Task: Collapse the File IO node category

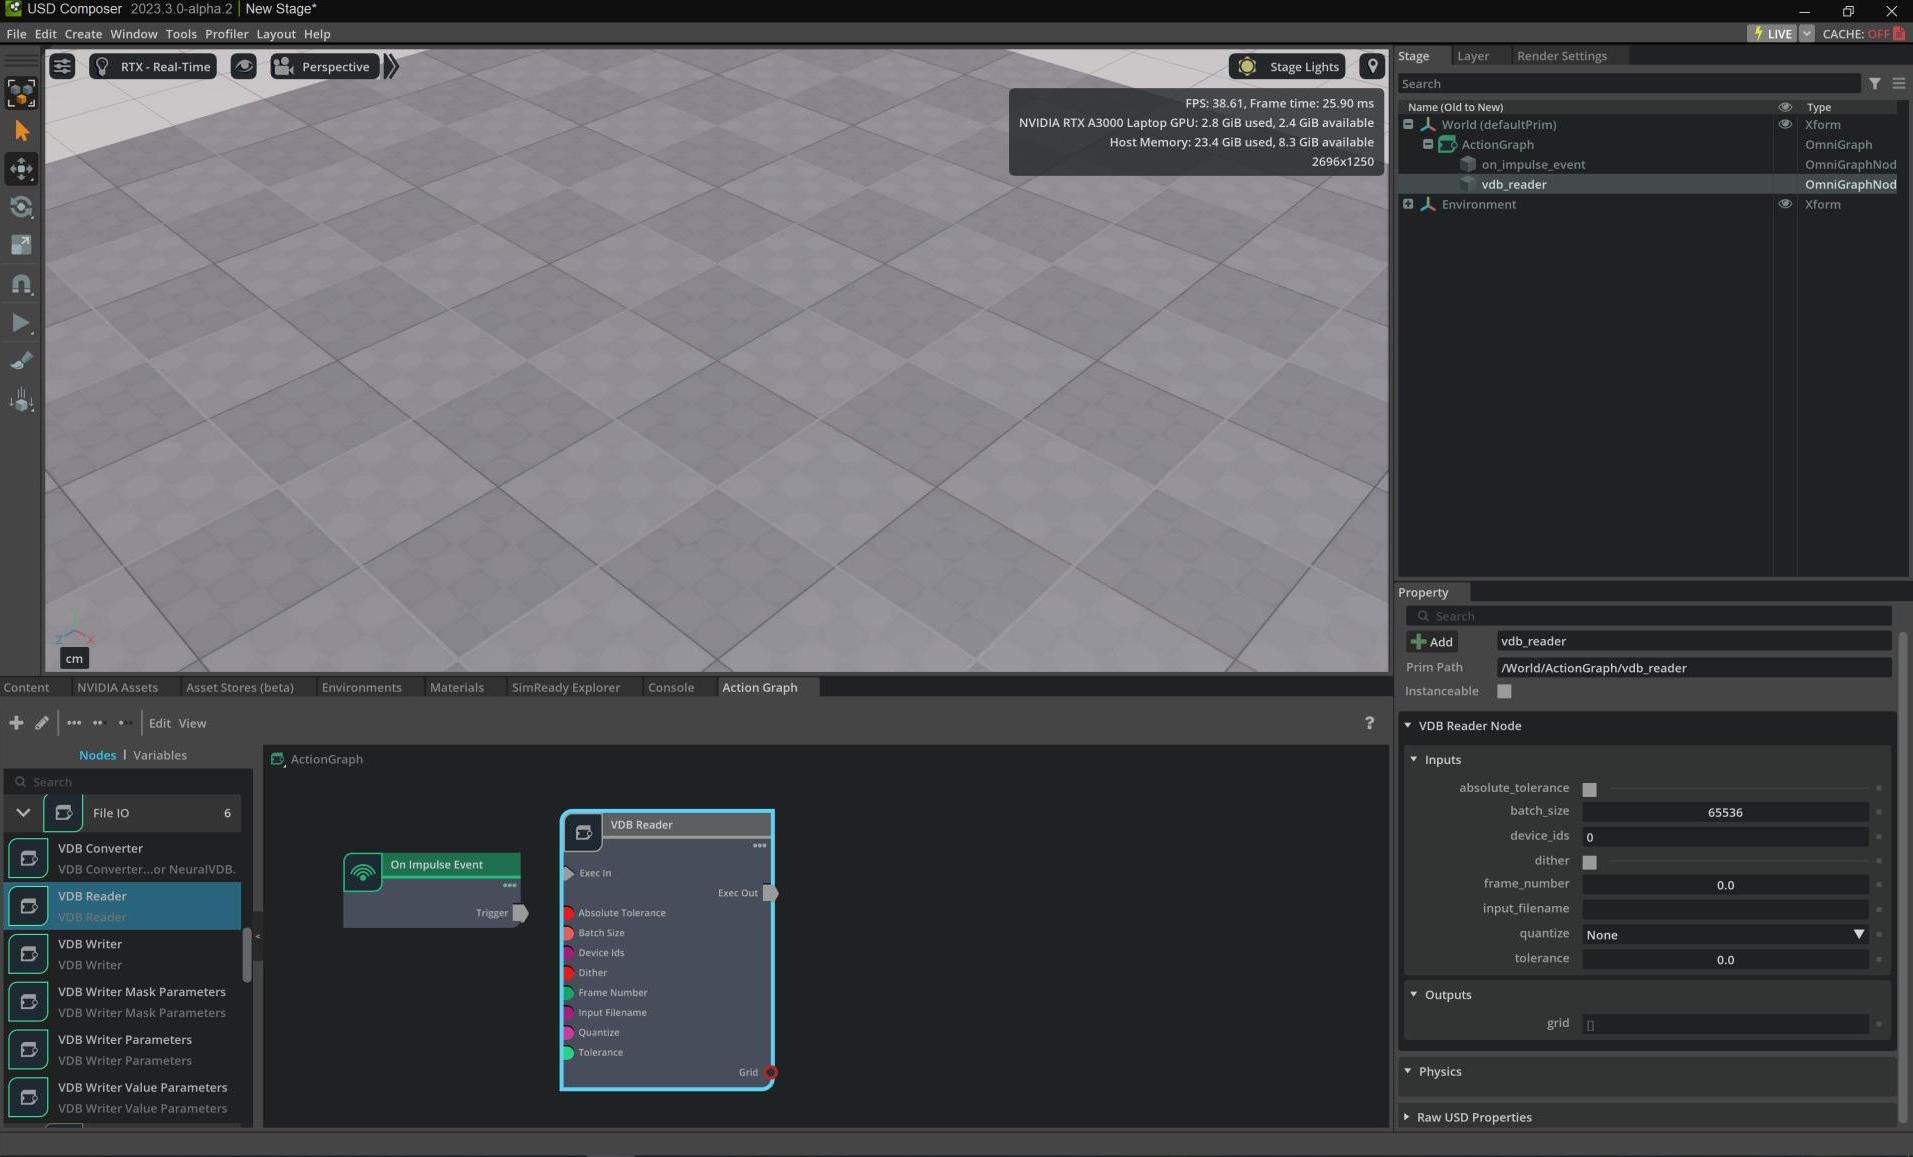Action: 23,813
